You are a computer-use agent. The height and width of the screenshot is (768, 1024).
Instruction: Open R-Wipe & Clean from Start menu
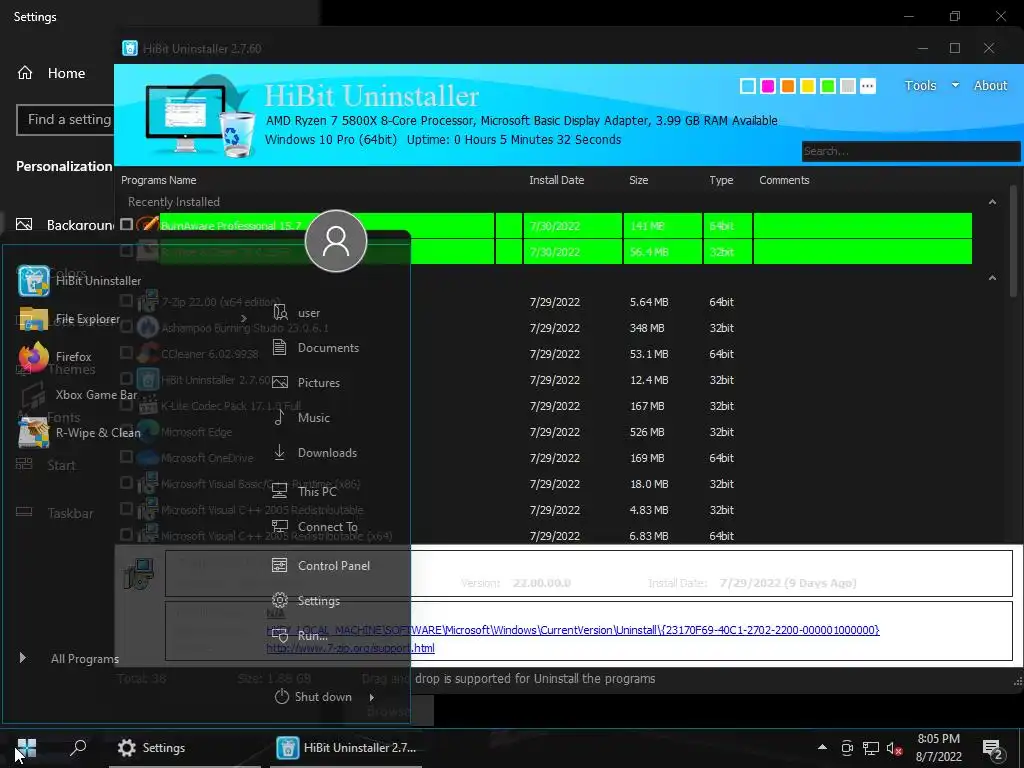point(79,432)
